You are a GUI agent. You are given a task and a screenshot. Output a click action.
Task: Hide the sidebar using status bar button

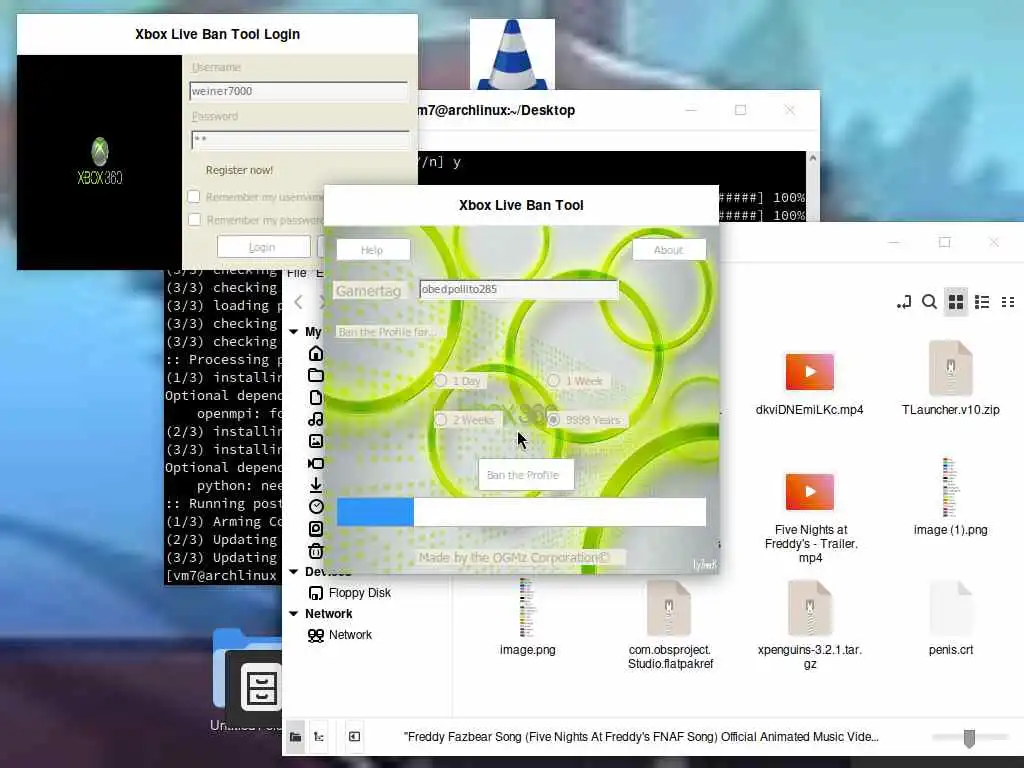tap(355, 737)
